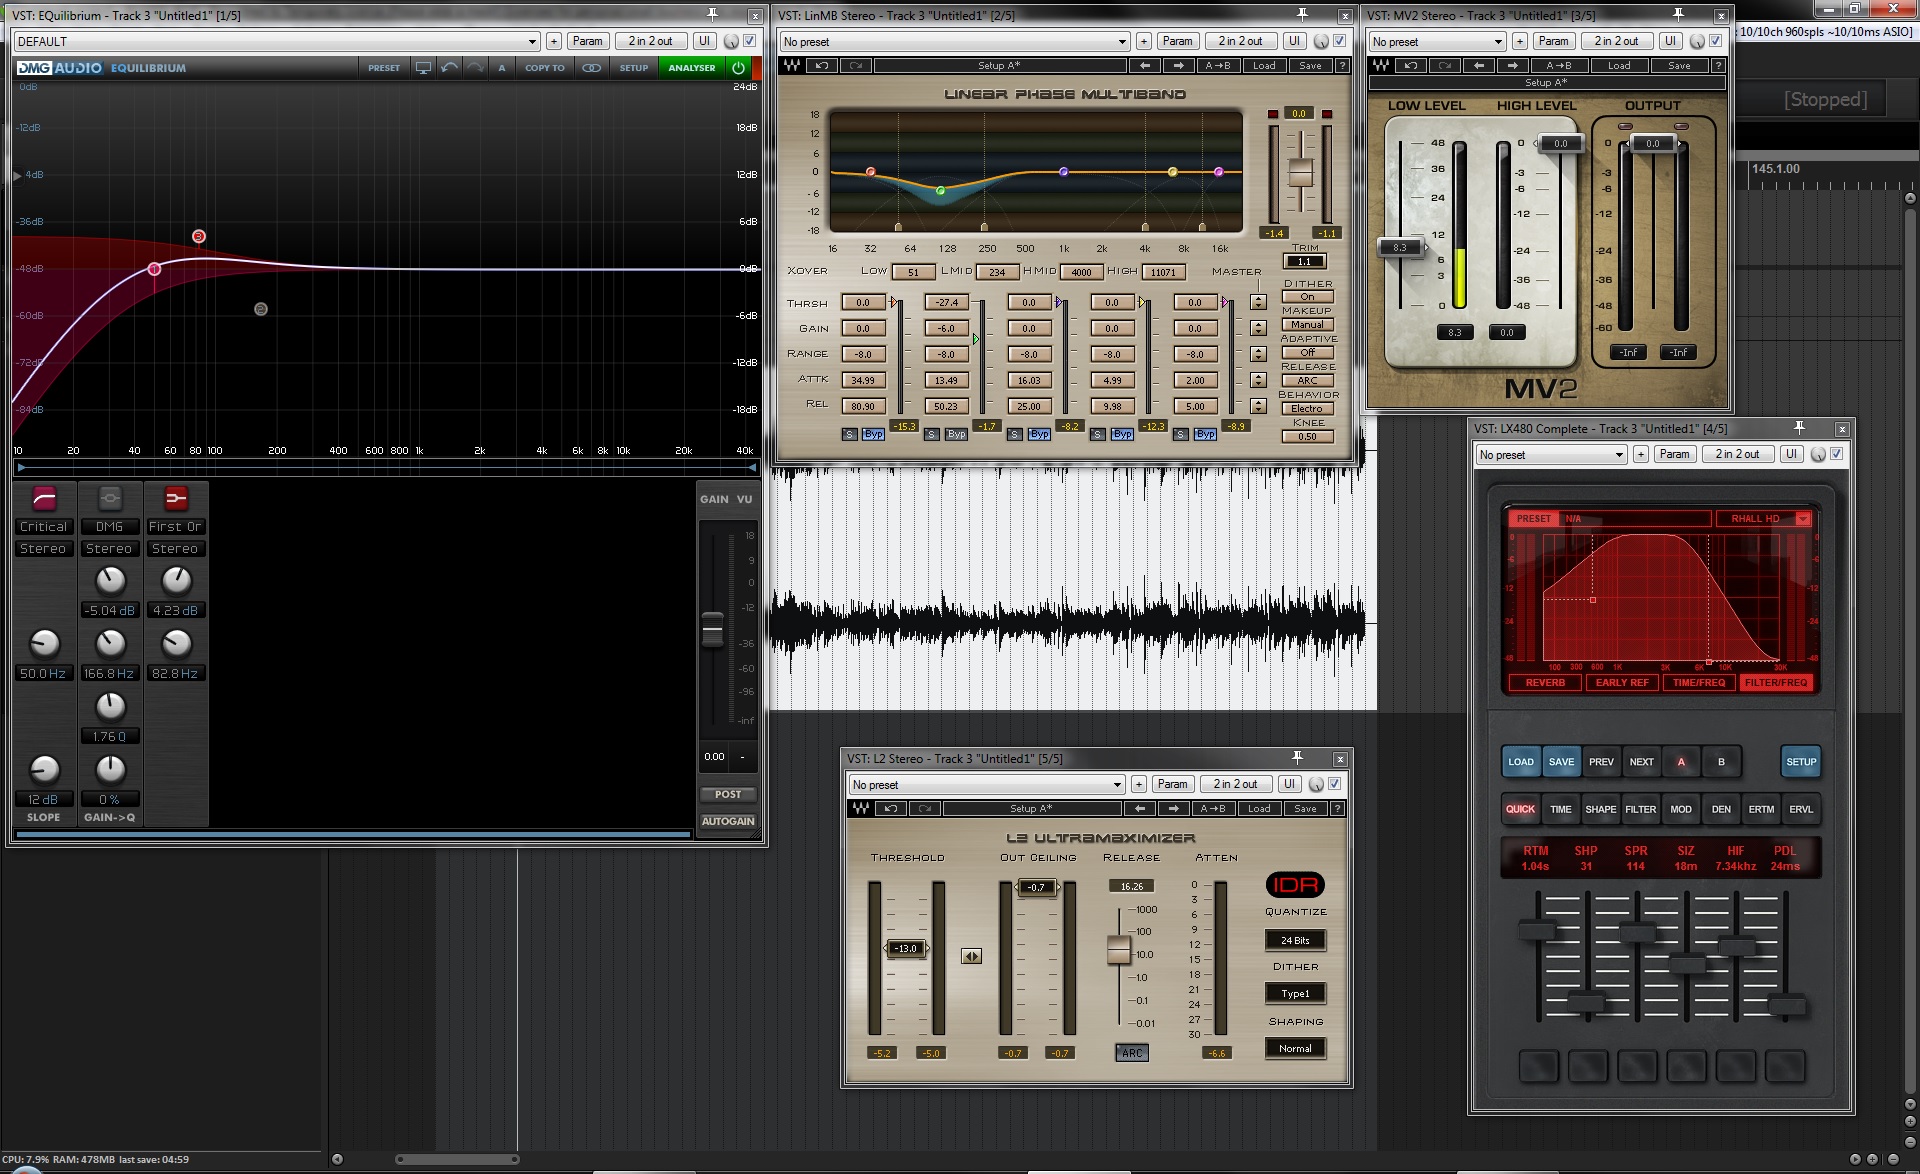Open the DEFAULT preset dropdown in EQuilibrium
Viewport: 1920px width, 1174px height.
pos(532,42)
